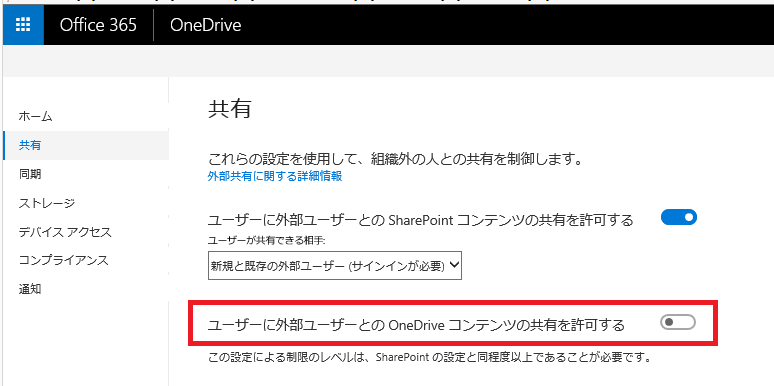The height and width of the screenshot is (386, 774).
Task: Click the Office 365 header link
Action: click(98, 25)
